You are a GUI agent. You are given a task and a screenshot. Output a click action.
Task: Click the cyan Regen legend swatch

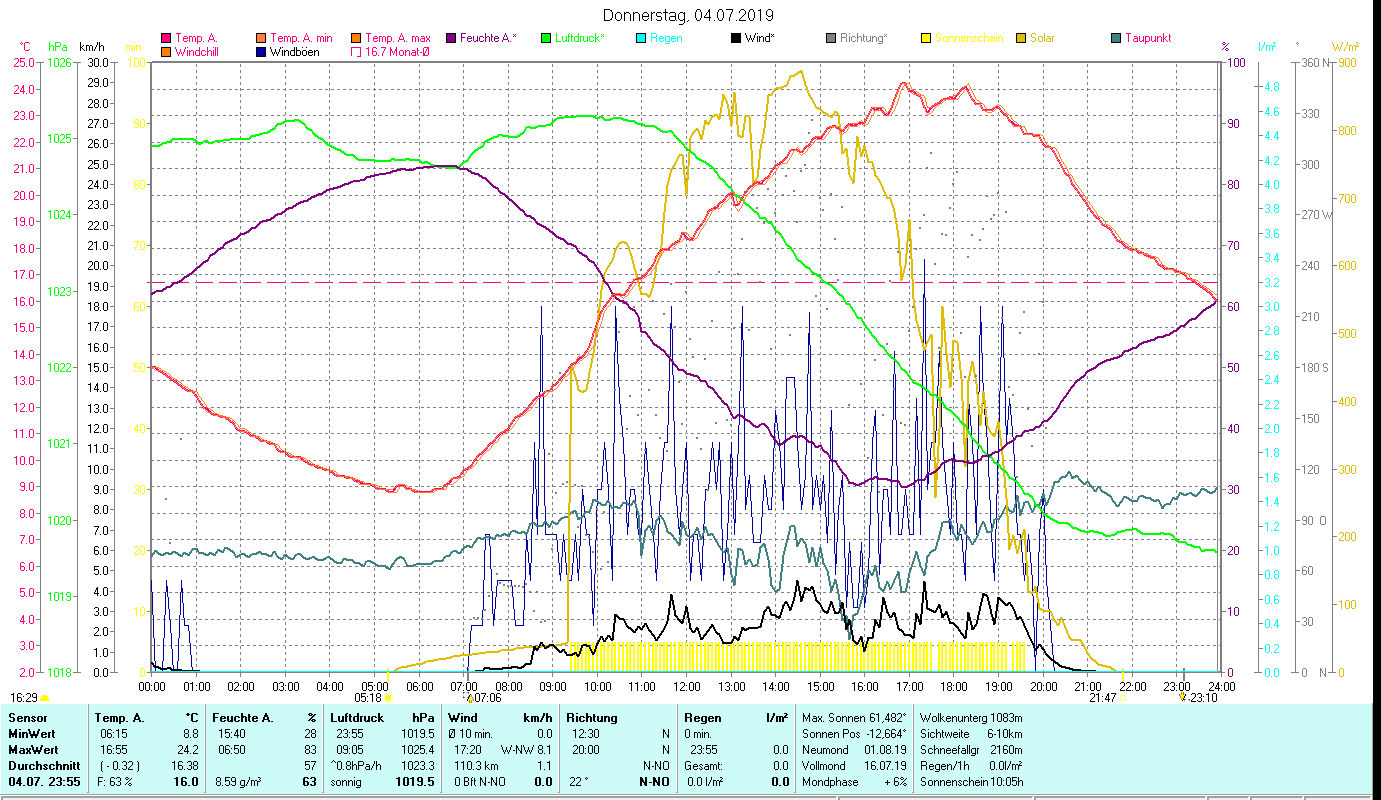[x=641, y=38]
